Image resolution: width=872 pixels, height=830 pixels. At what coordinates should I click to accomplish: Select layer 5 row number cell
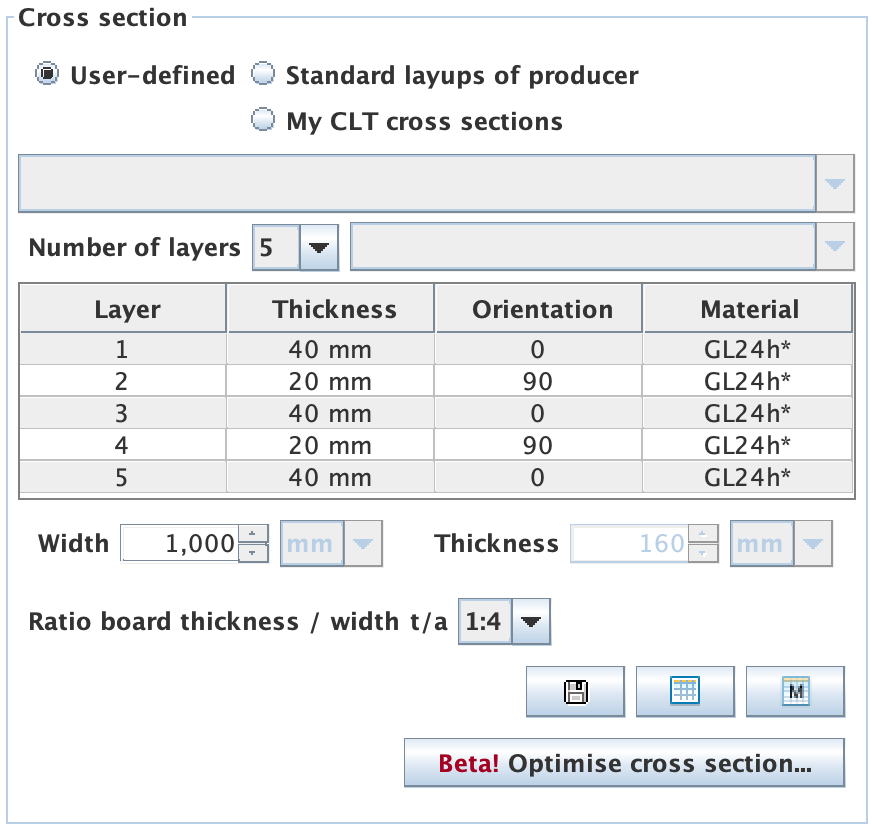tap(122, 477)
